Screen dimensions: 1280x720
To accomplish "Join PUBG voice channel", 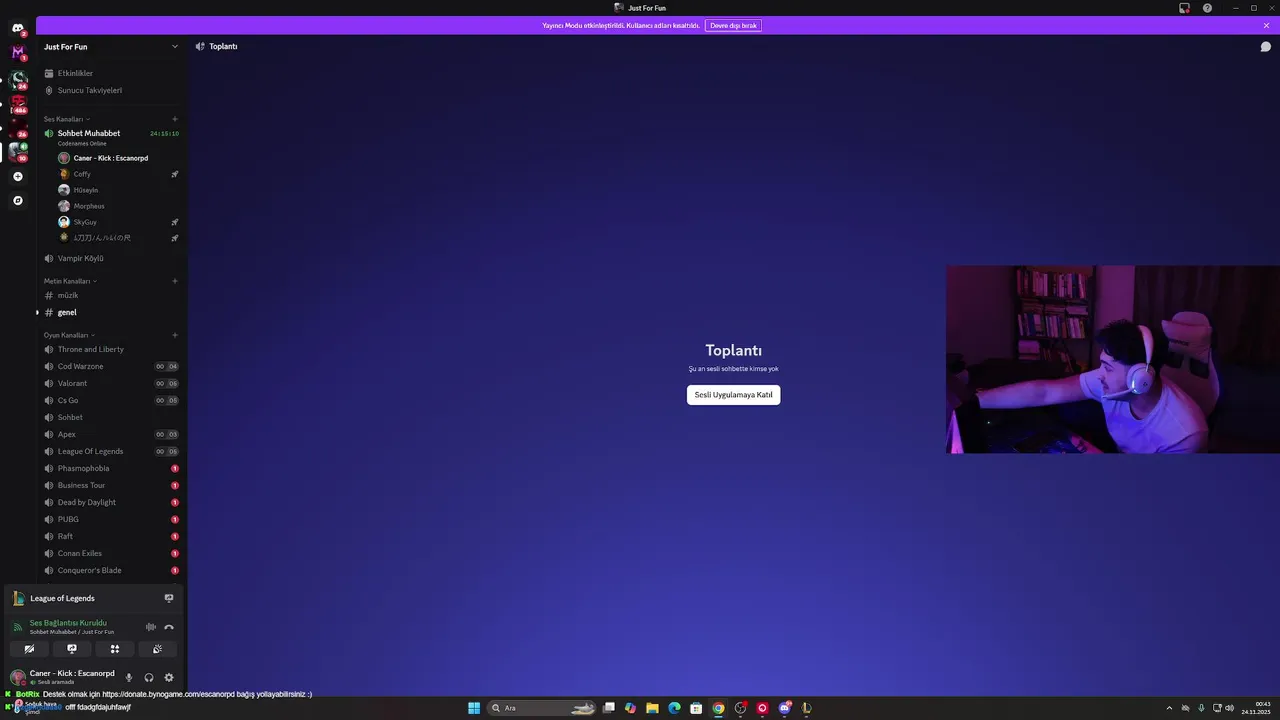I will [110, 519].
